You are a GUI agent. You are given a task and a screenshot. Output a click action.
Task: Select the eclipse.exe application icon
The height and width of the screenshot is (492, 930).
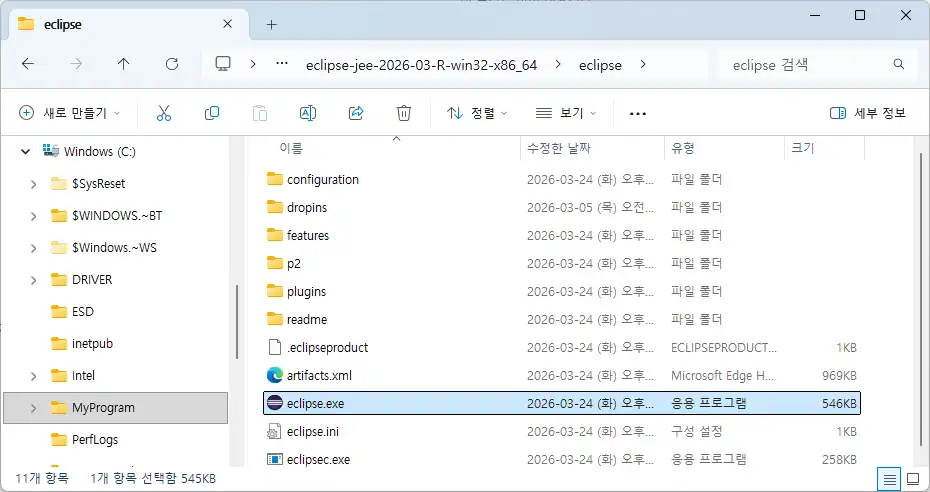pyautogui.click(x=275, y=403)
